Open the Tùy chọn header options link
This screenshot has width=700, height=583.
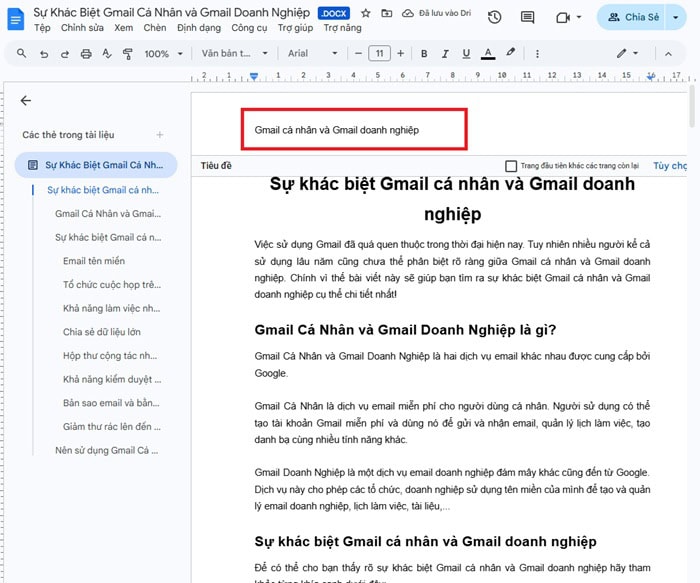click(x=670, y=166)
